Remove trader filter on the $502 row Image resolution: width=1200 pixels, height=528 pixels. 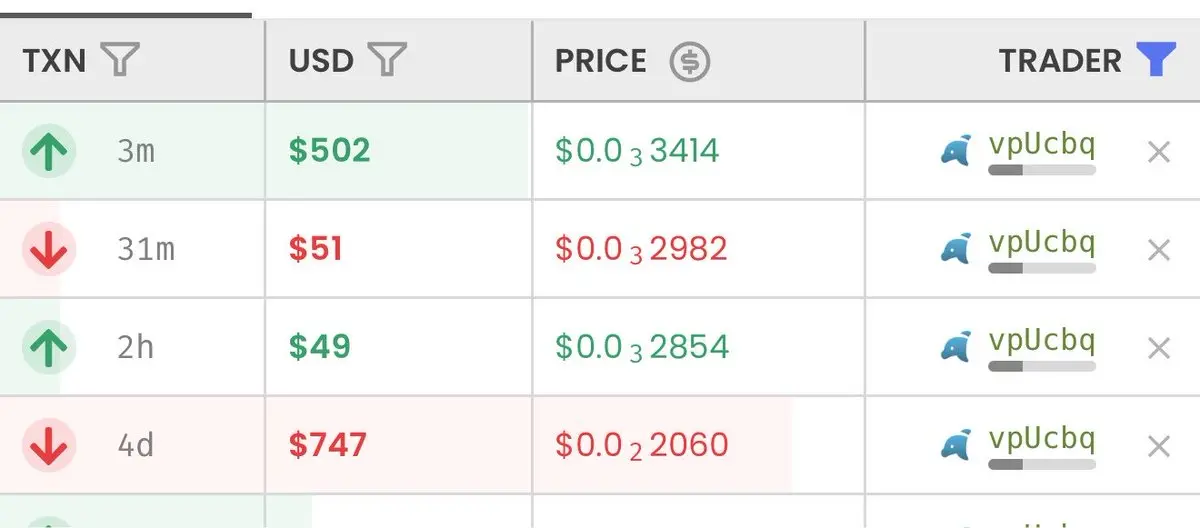tap(1158, 152)
